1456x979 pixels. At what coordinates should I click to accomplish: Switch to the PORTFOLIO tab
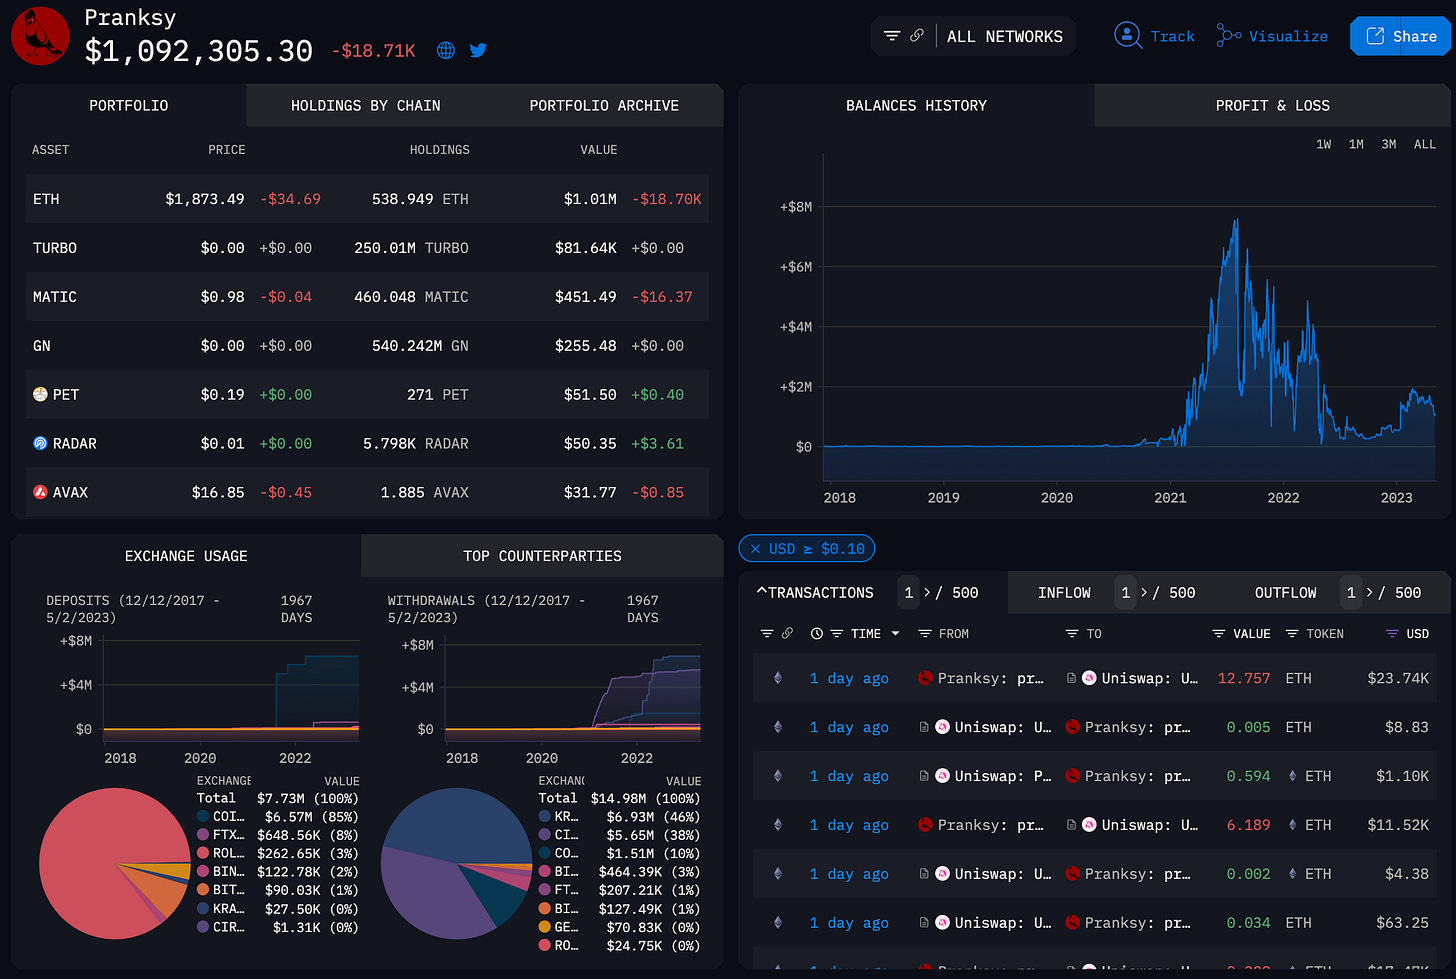click(x=129, y=105)
